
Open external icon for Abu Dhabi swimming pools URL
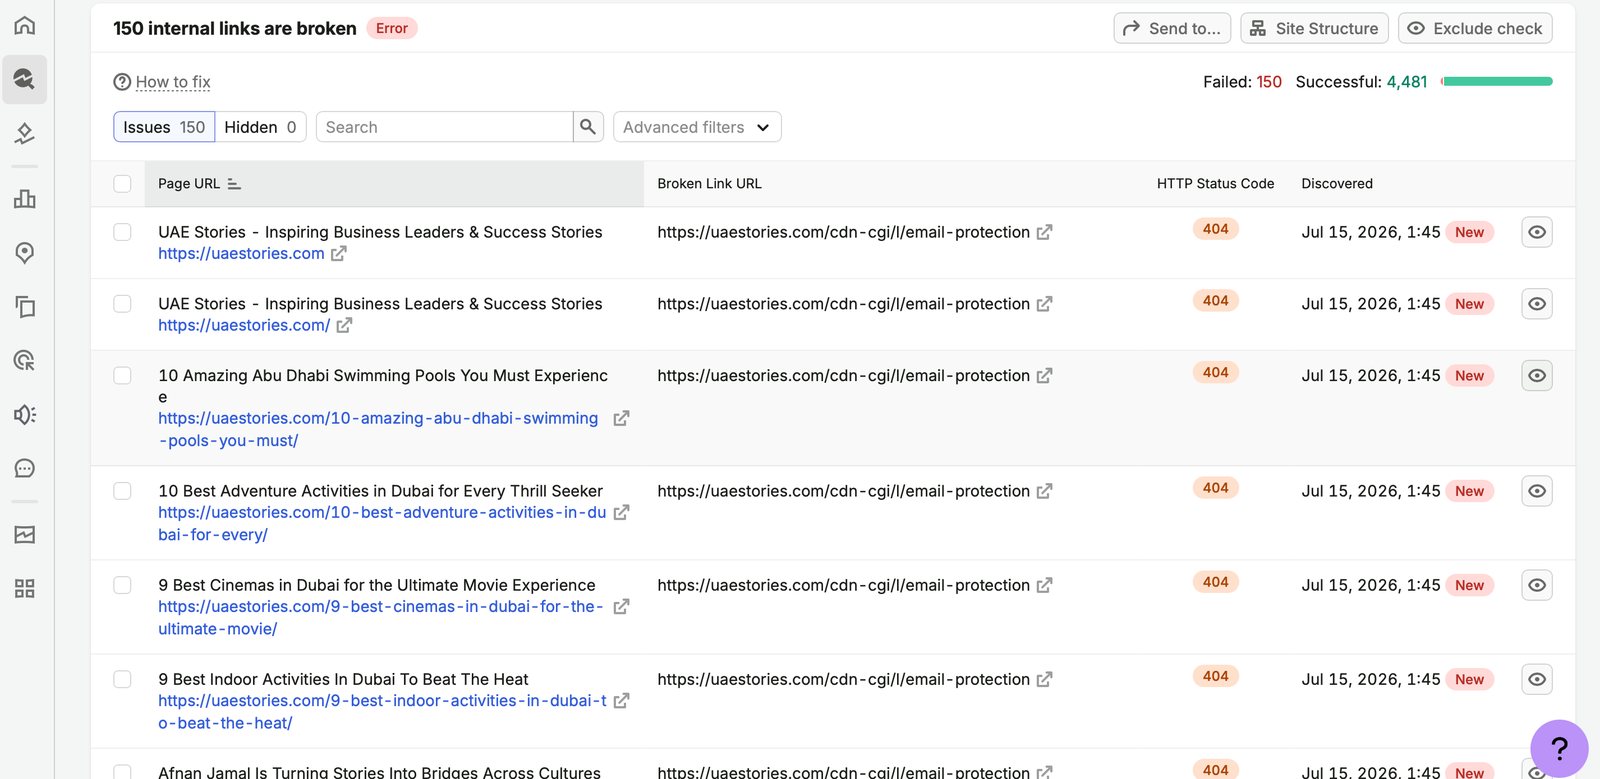(621, 419)
